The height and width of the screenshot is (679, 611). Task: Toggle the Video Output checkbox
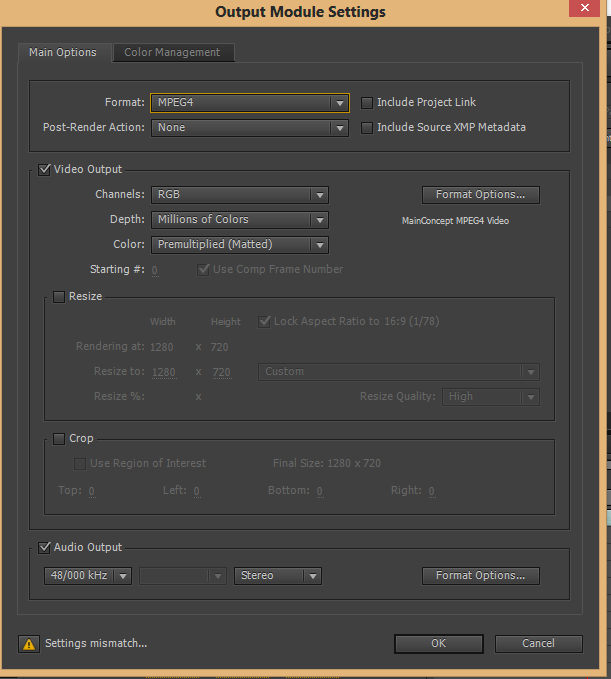coord(44,169)
